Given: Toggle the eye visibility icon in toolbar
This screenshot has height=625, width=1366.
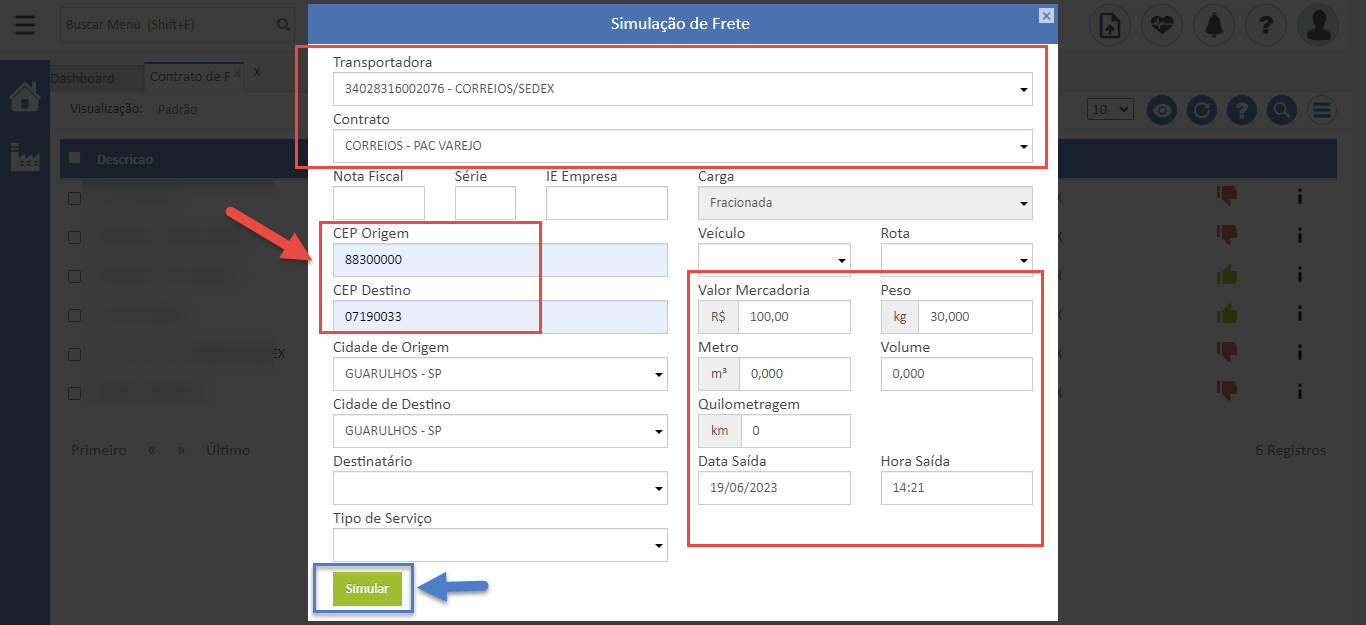Looking at the screenshot, I should 1161,110.
